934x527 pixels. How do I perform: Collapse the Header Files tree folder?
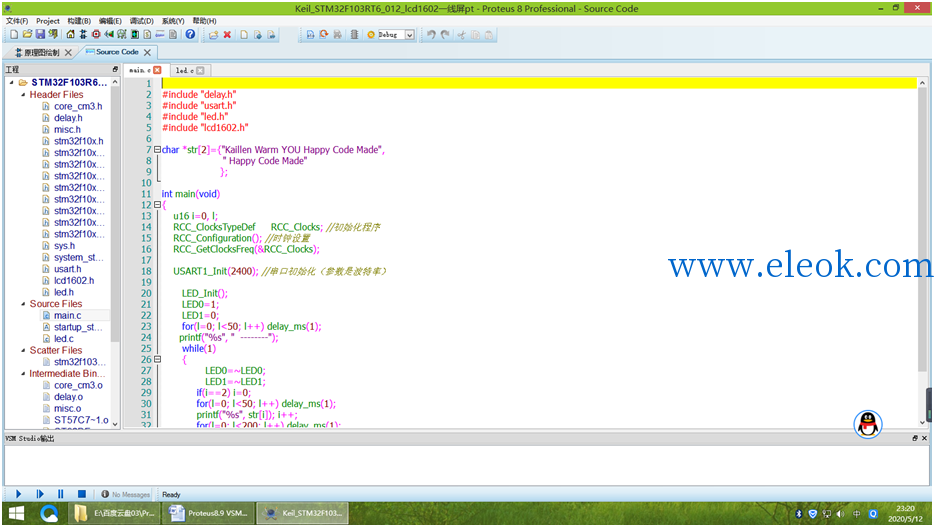[23, 94]
